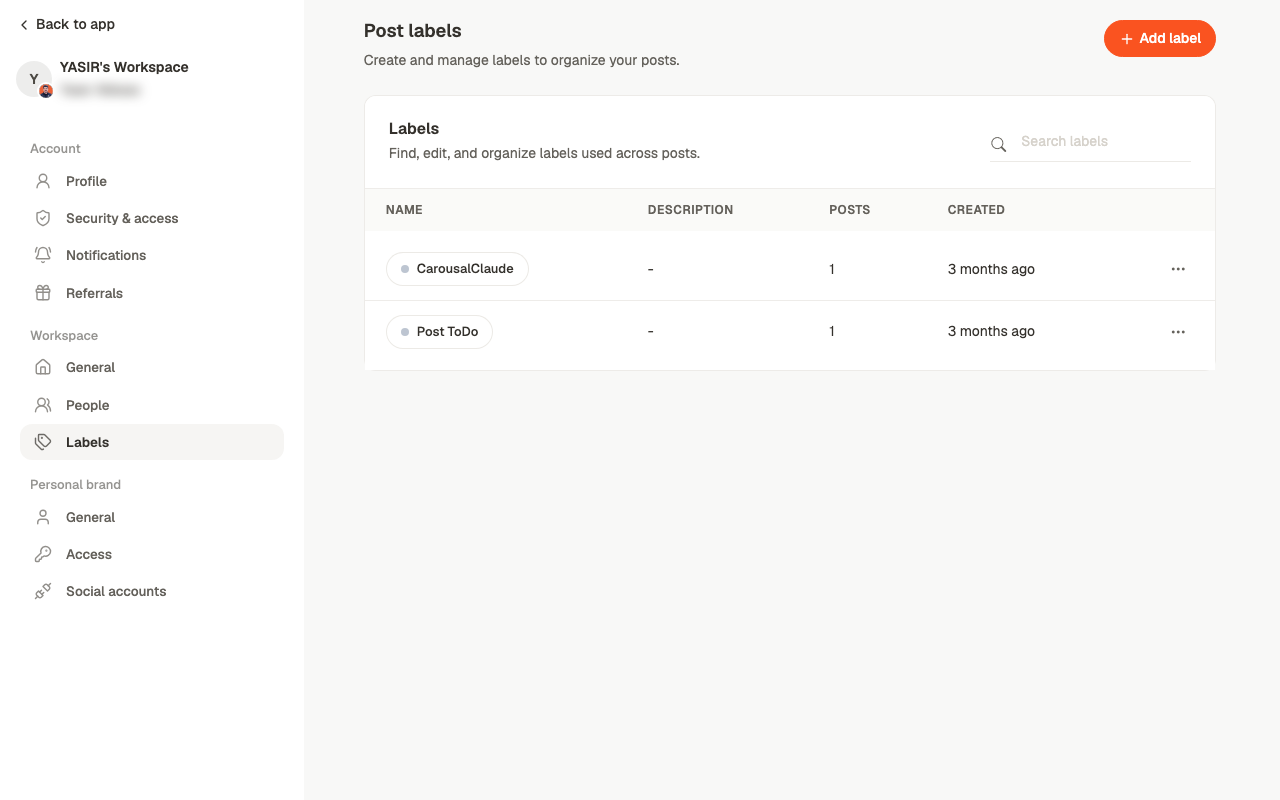Click the CREATED column header
The image size is (1280, 800).
click(976, 210)
